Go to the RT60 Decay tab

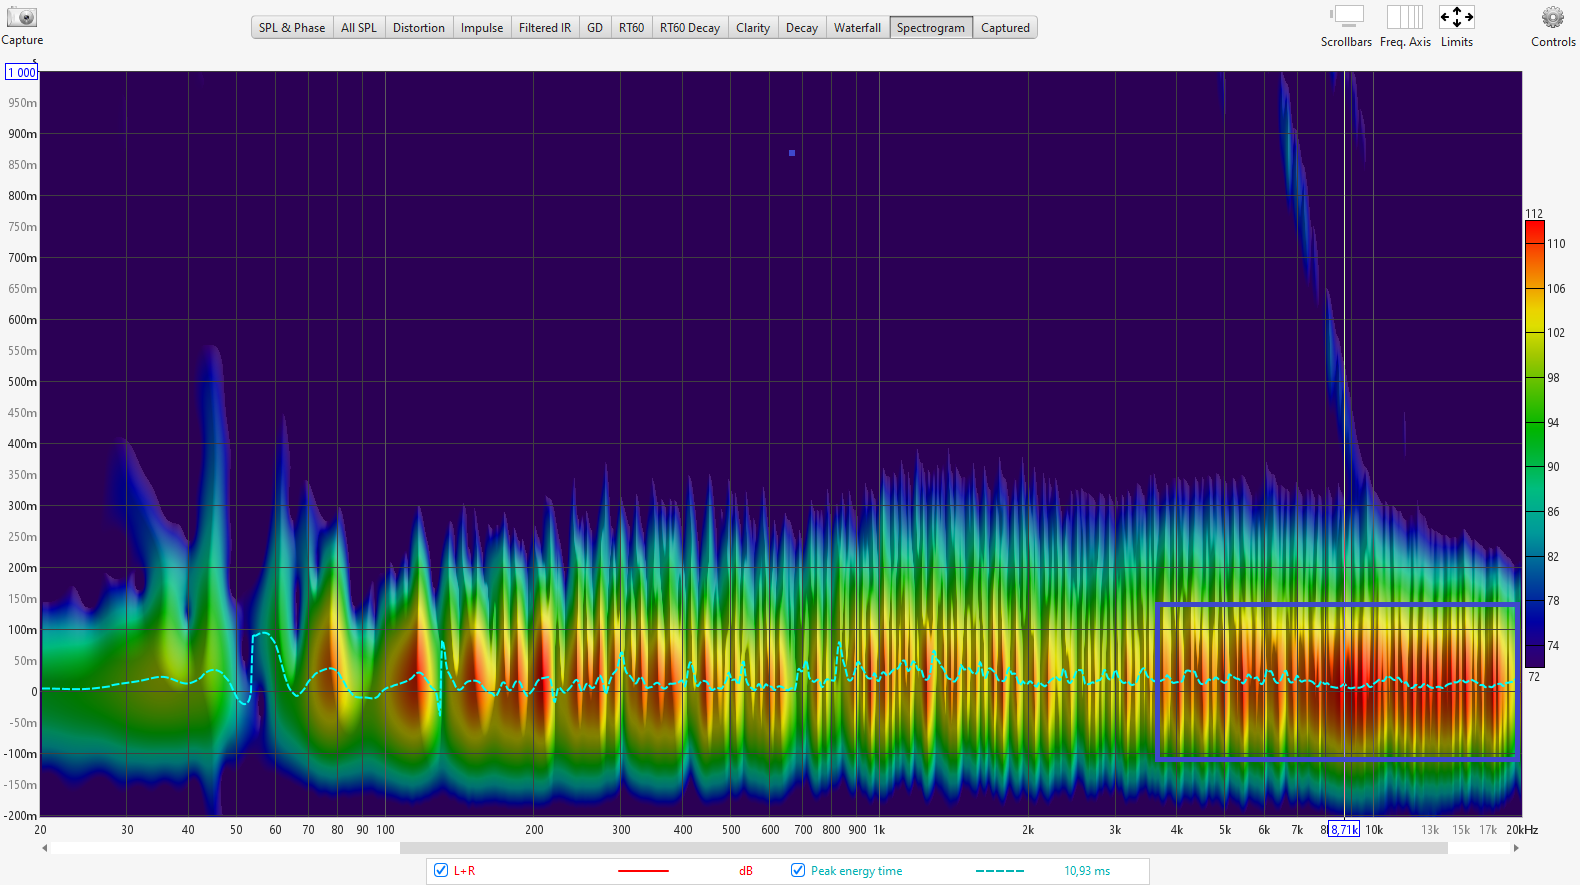coord(689,28)
